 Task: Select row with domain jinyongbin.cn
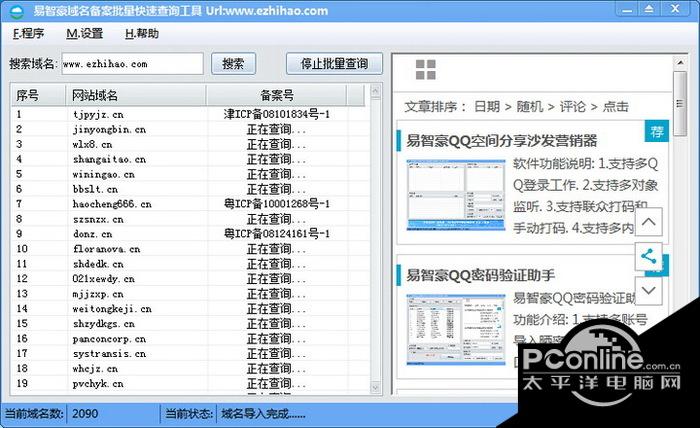click(x=190, y=129)
